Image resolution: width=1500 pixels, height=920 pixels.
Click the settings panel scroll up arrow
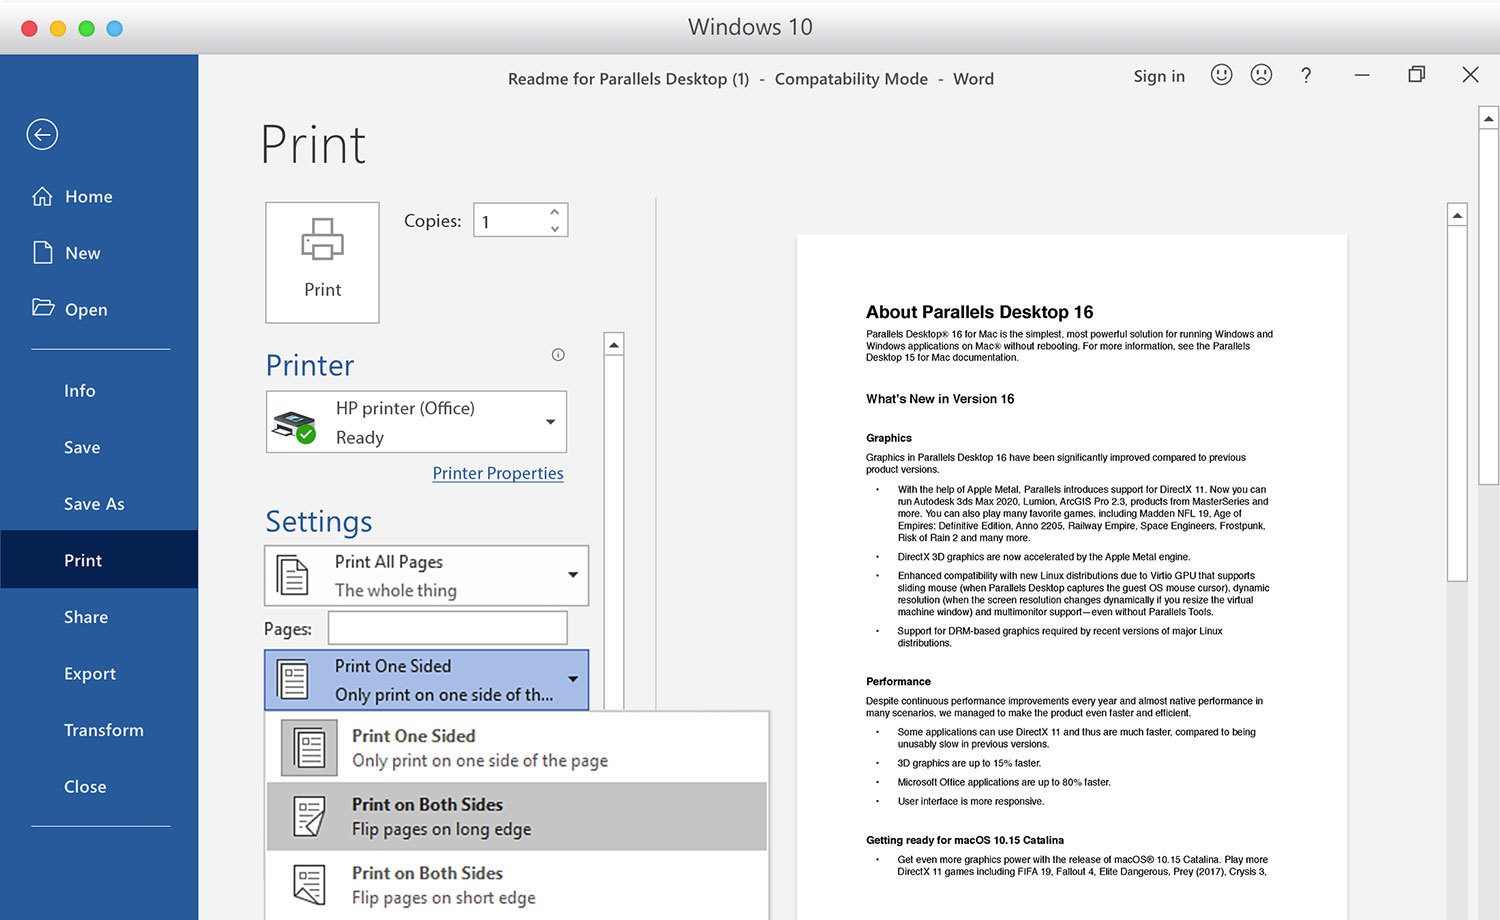[614, 344]
